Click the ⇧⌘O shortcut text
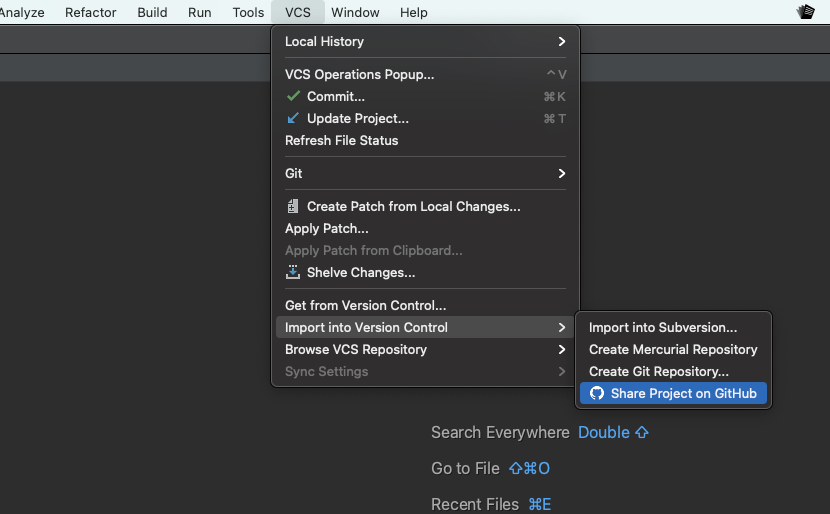Screen dimensions: 830x514 pos(529,468)
